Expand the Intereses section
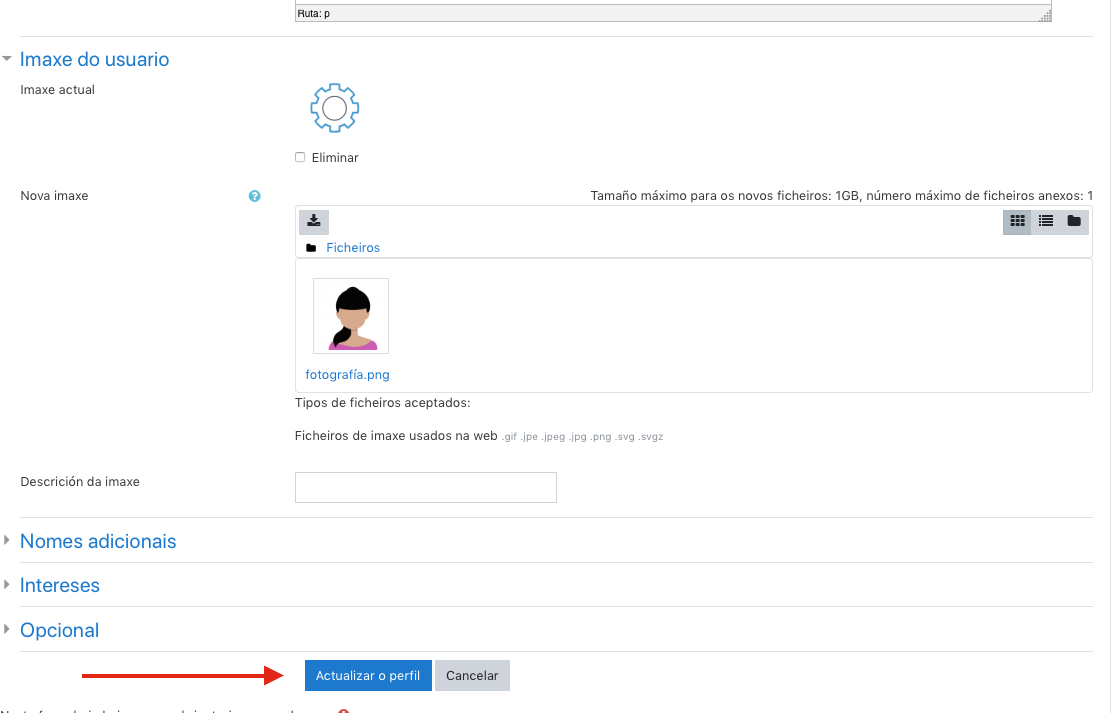This screenshot has width=1114, height=713. click(x=60, y=585)
